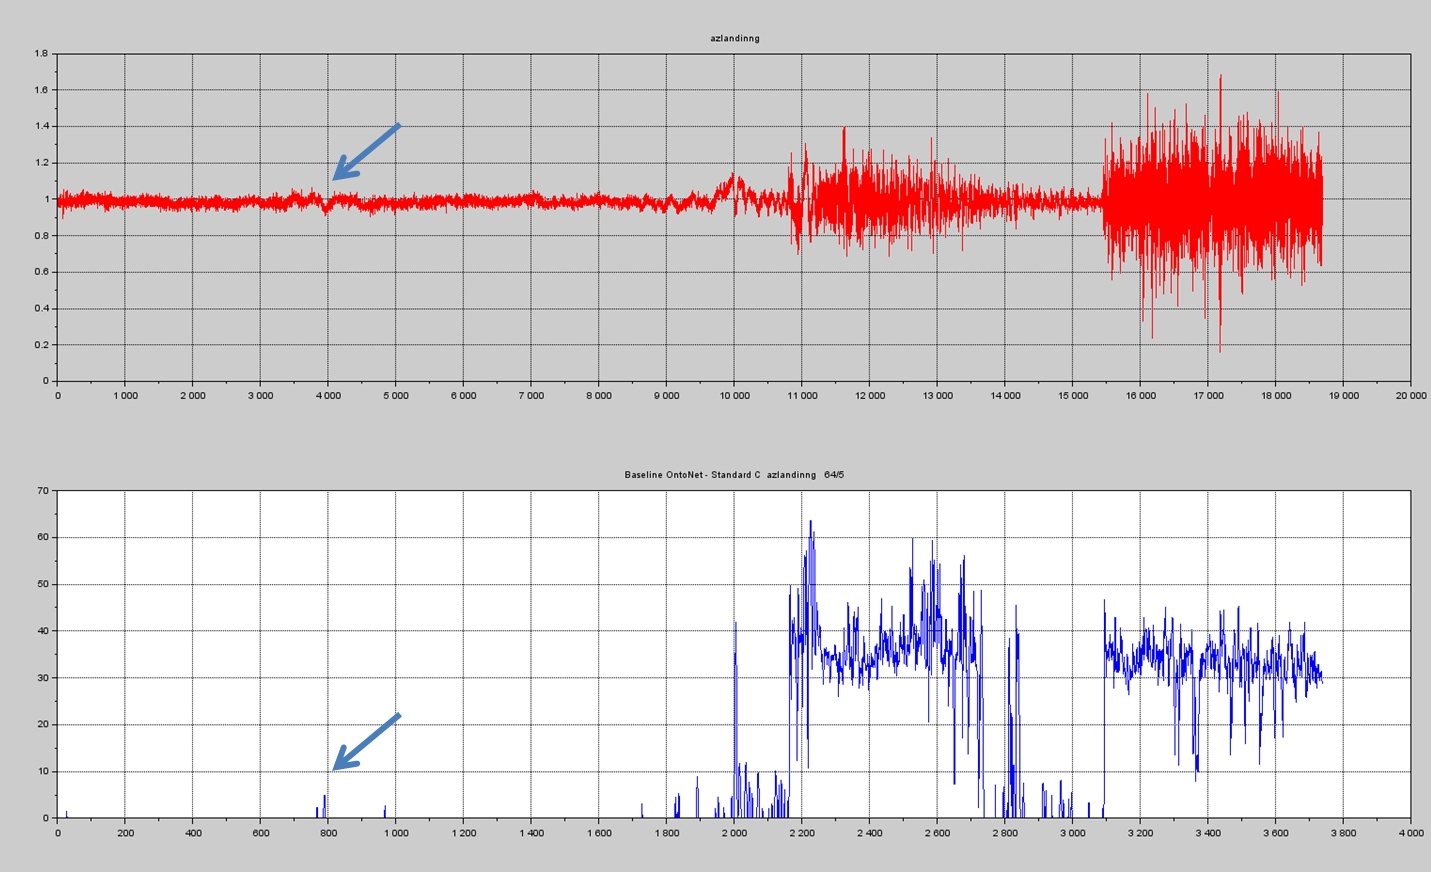Click the 800 x-axis label in bottom chart
The width and height of the screenshot is (1431, 872).
328,833
